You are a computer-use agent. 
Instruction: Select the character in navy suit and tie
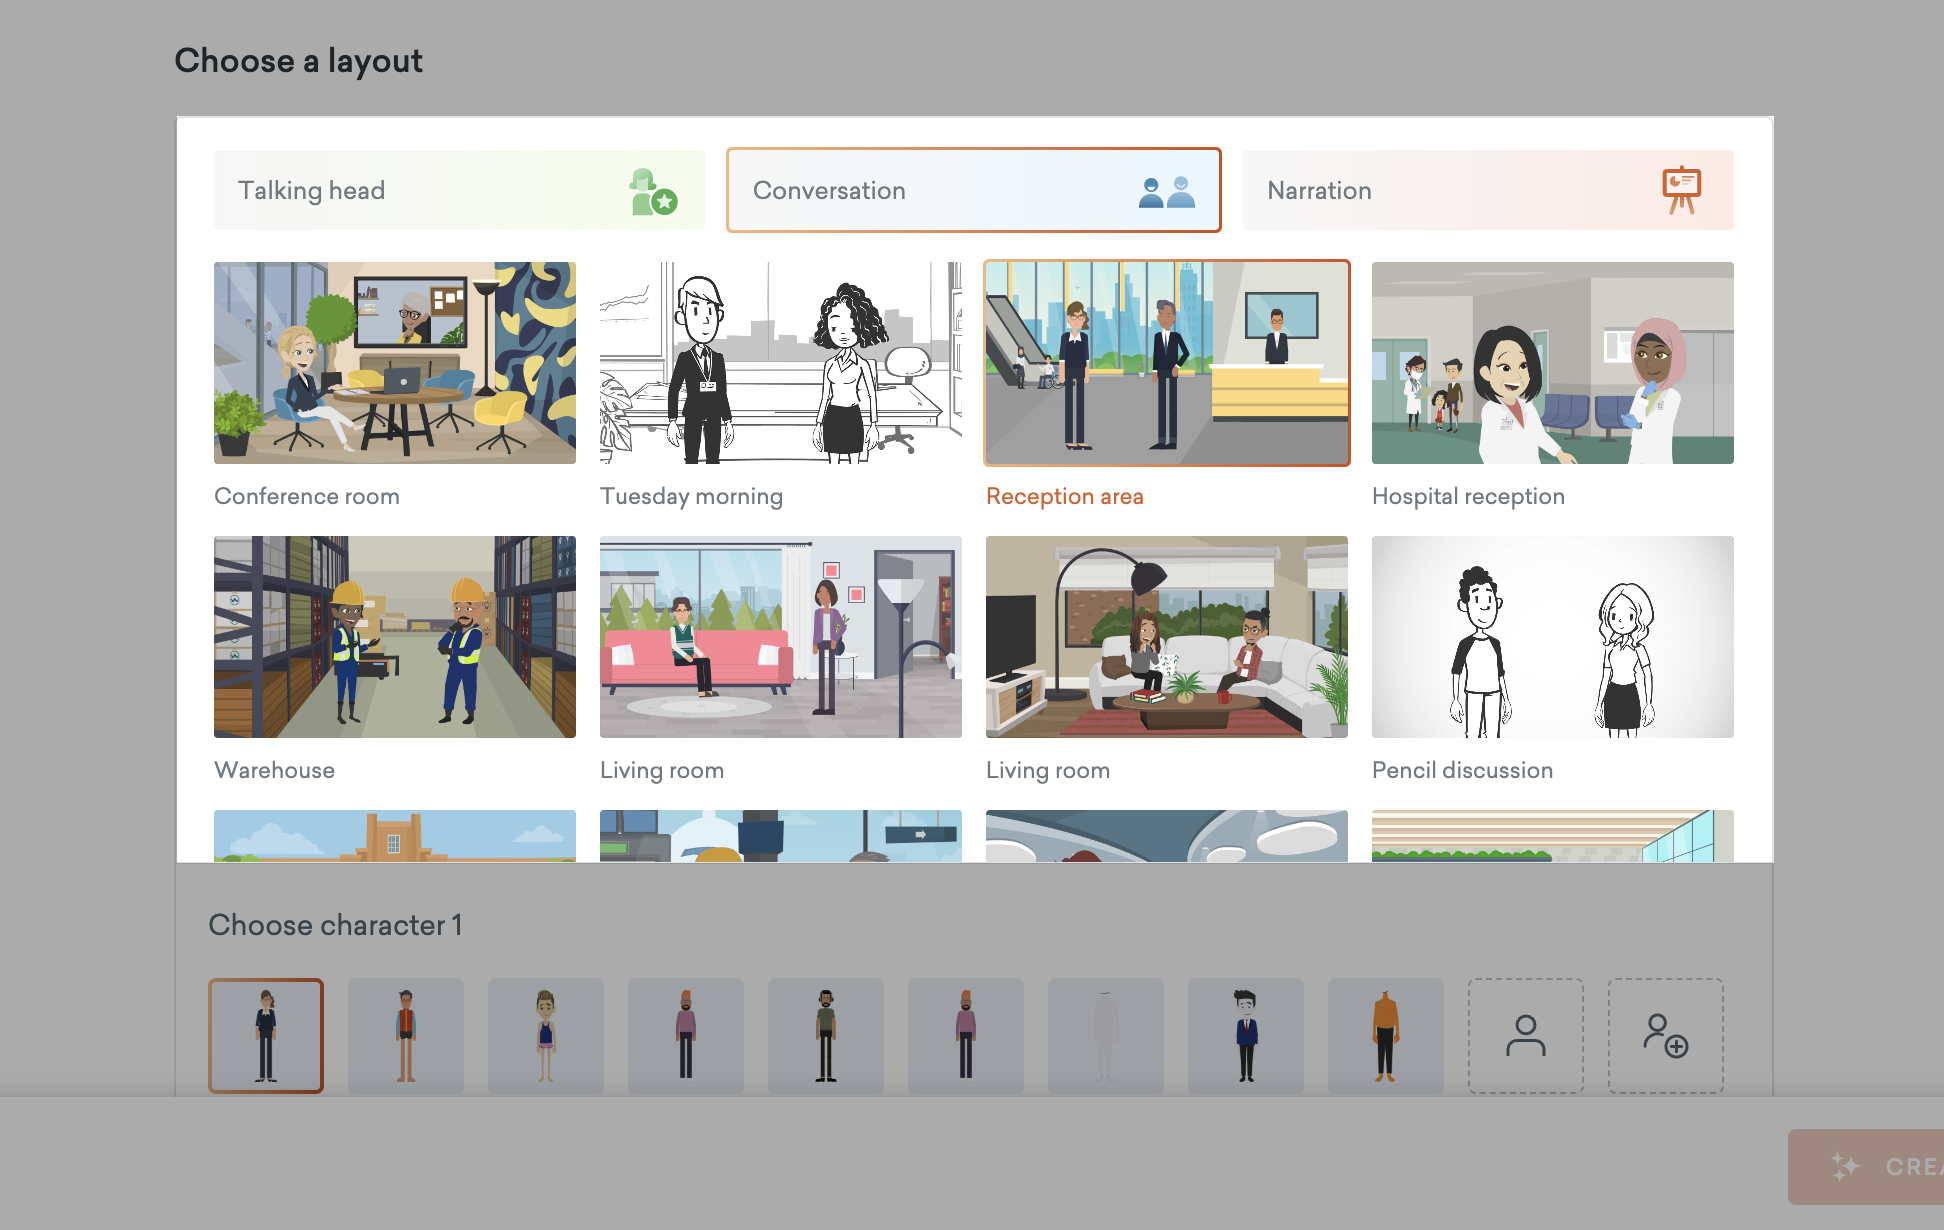(x=1245, y=1036)
